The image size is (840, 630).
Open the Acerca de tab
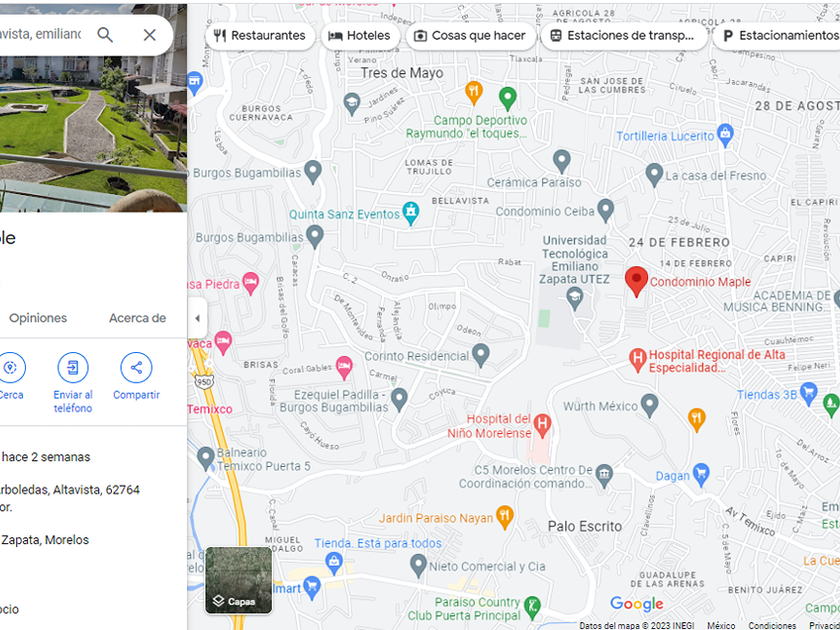(x=138, y=318)
